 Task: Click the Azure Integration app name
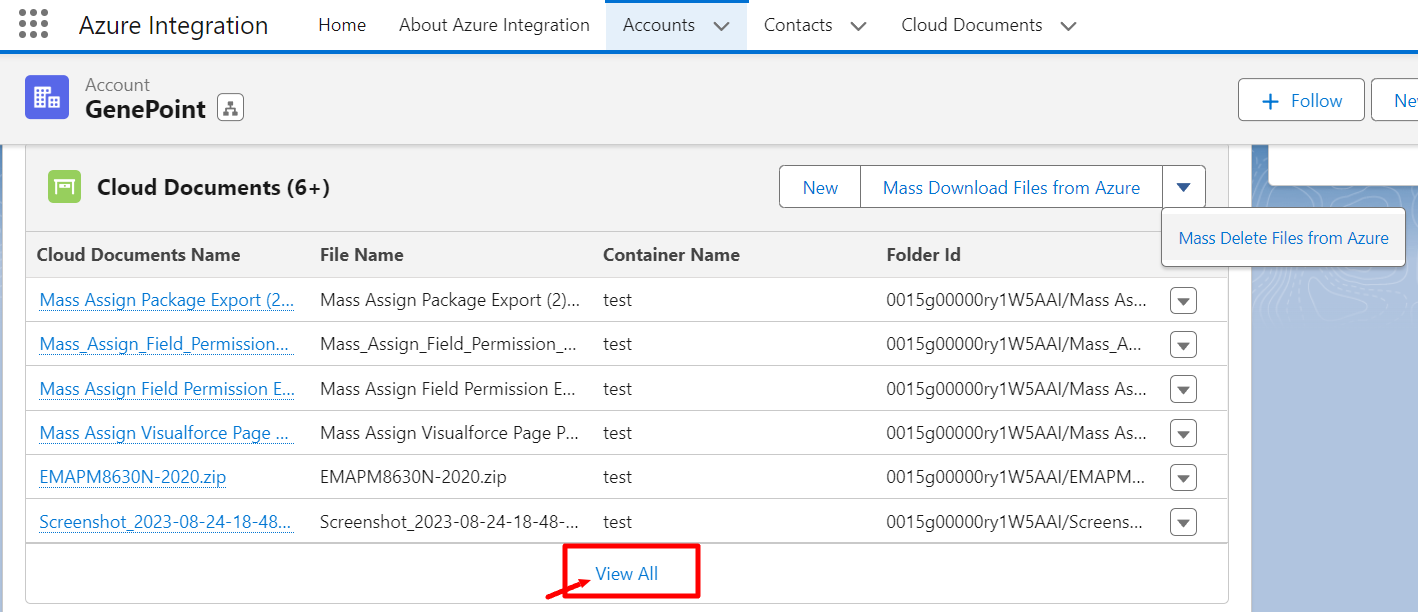coord(173,25)
